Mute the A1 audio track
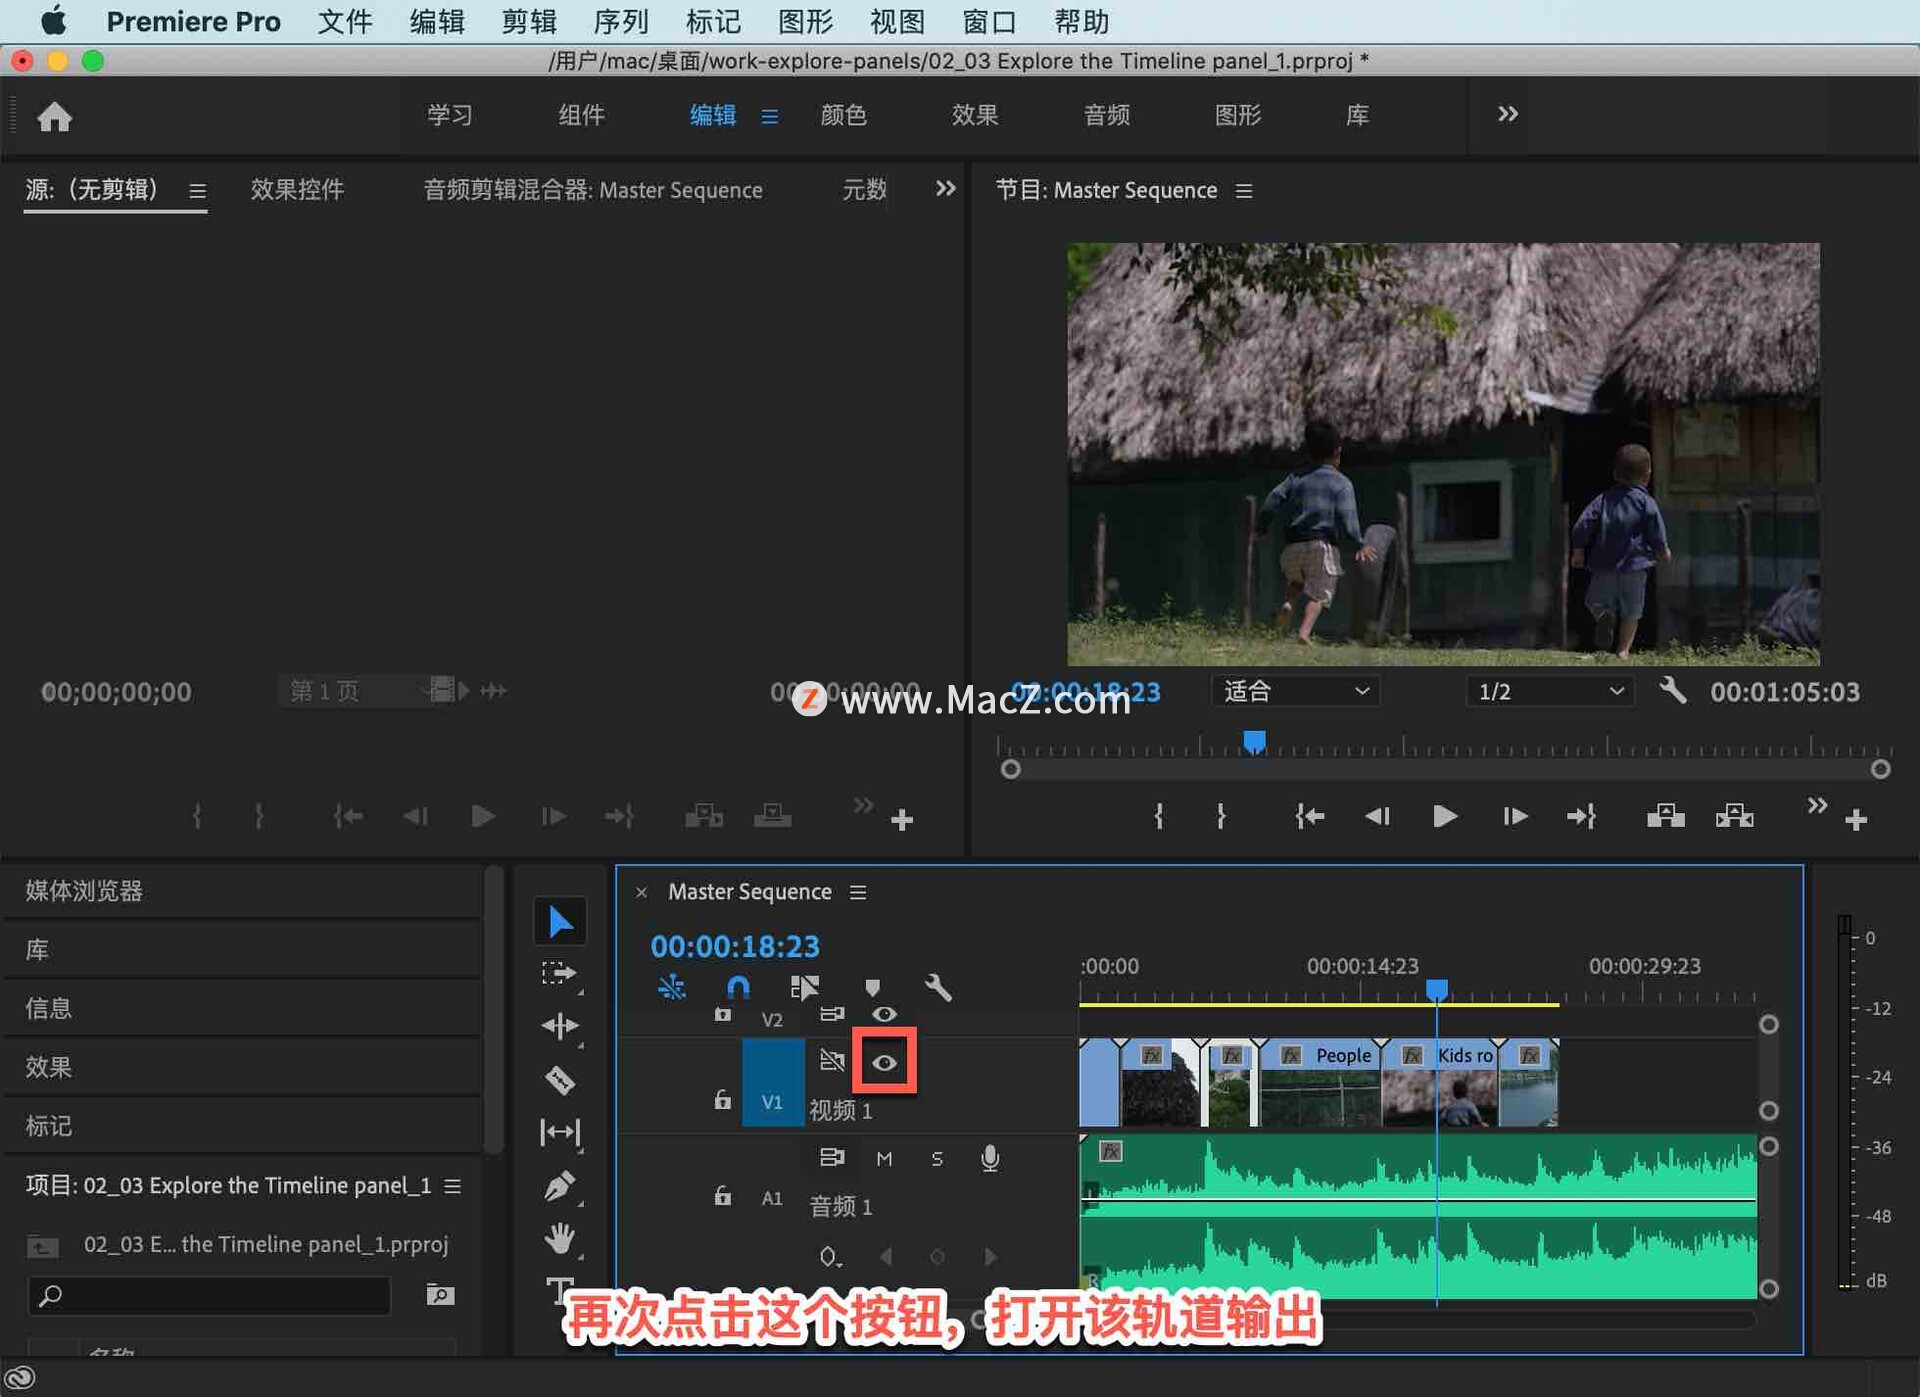Viewport: 1920px width, 1397px height. click(x=884, y=1158)
